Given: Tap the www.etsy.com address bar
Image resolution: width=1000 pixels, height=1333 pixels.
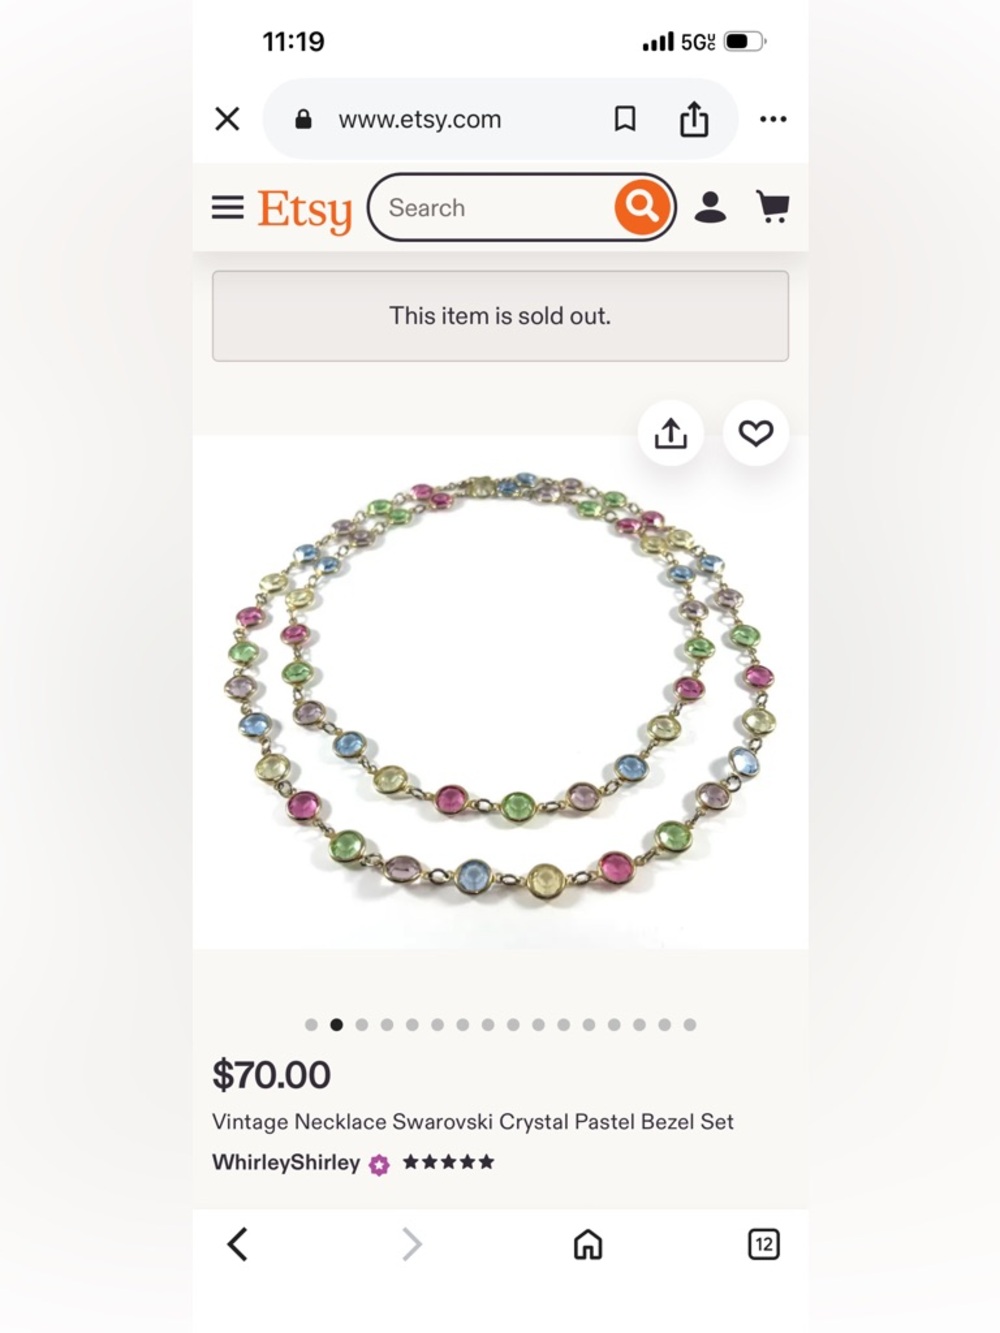Looking at the screenshot, I should (420, 119).
